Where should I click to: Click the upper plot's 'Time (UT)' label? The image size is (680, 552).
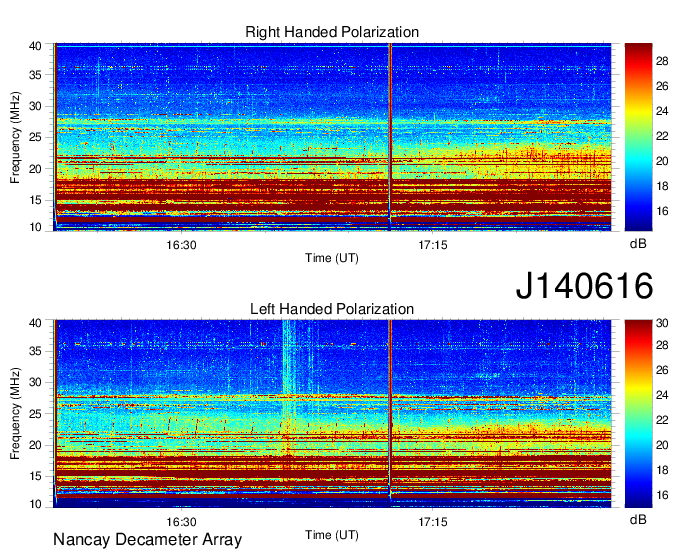click(x=332, y=258)
